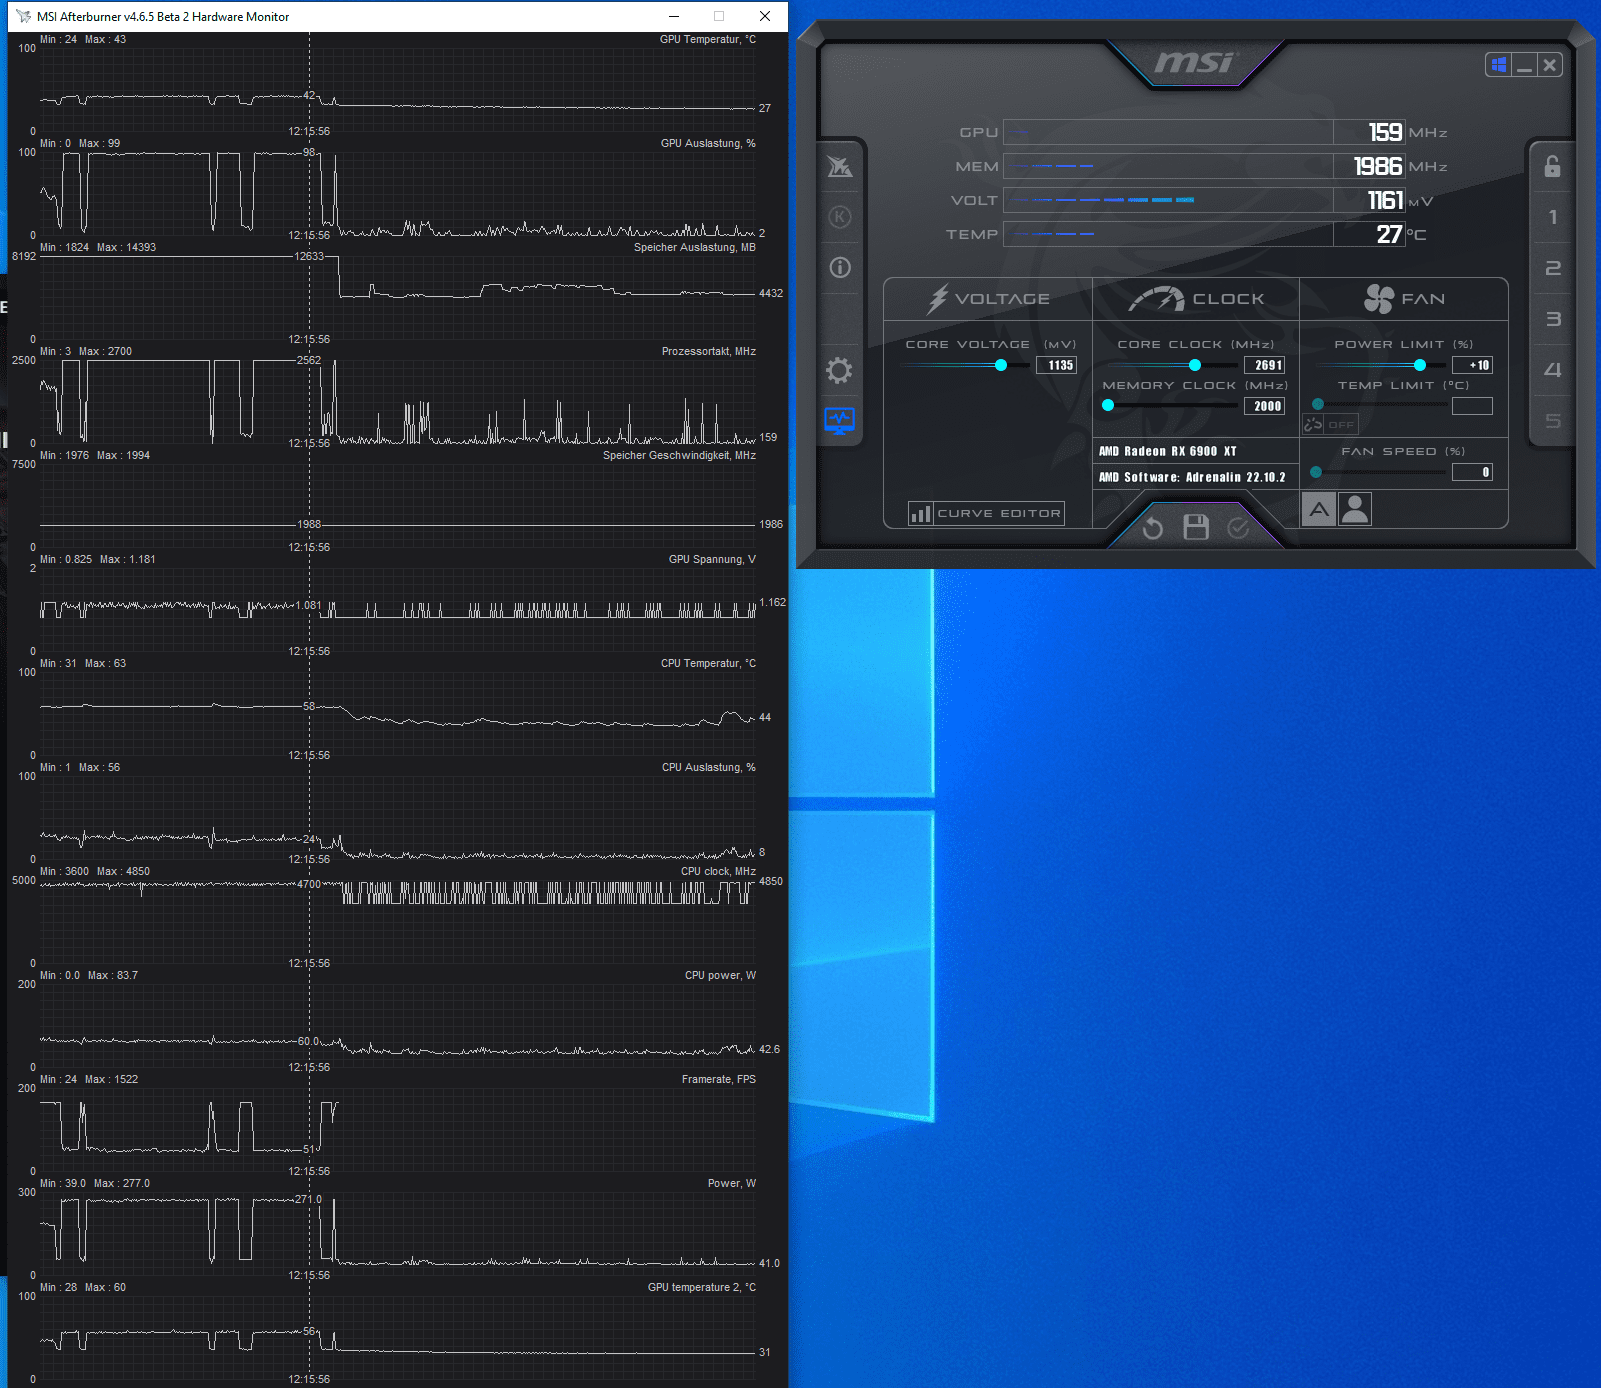Toggle the hardware monitor icon in sidebar
1601x1388 pixels.
point(839,421)
